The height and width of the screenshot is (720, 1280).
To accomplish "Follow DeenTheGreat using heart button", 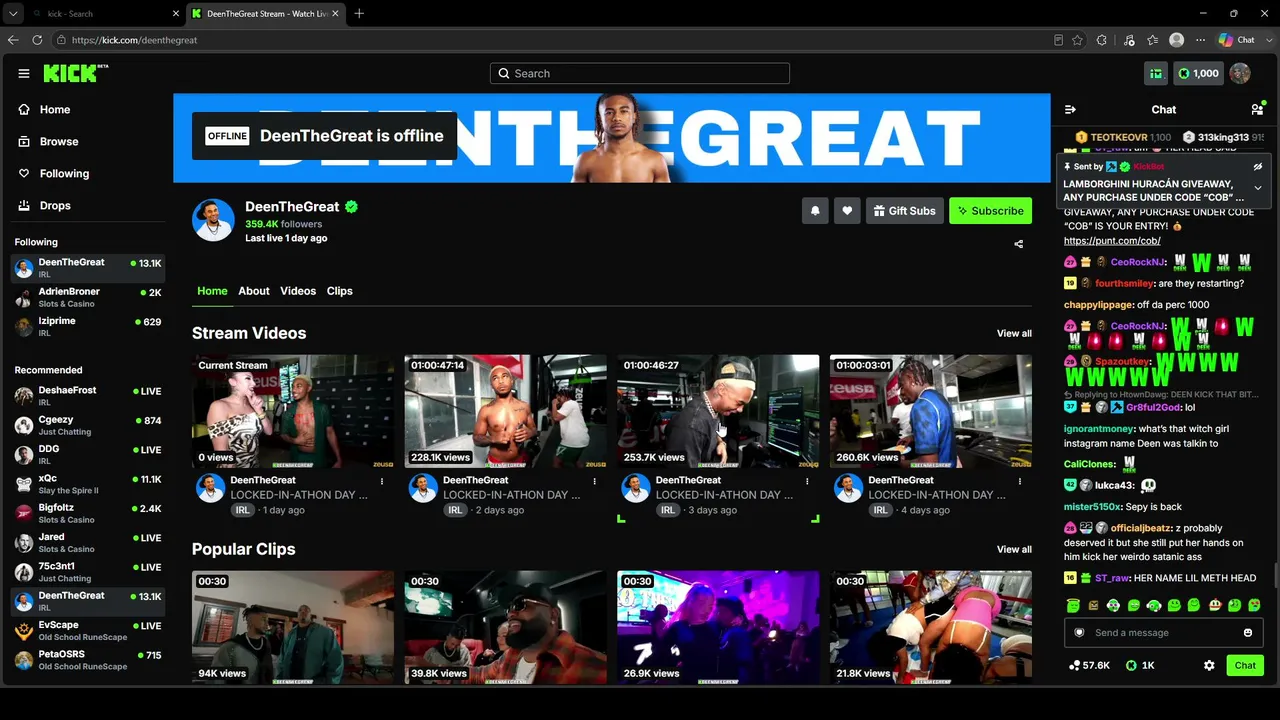I will 847,211.
